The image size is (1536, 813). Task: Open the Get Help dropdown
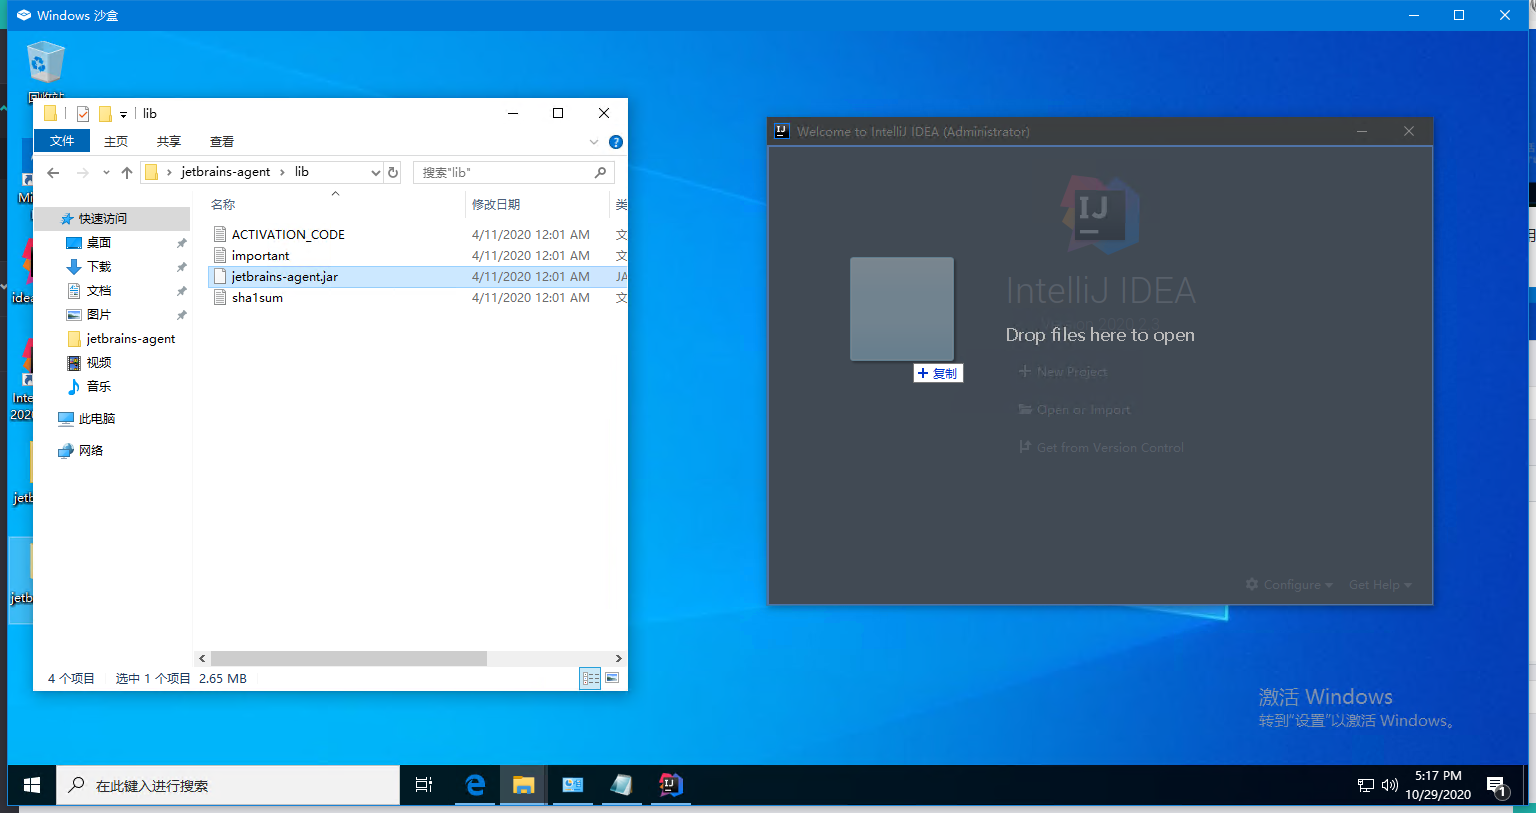click(x=1380, y=584)
